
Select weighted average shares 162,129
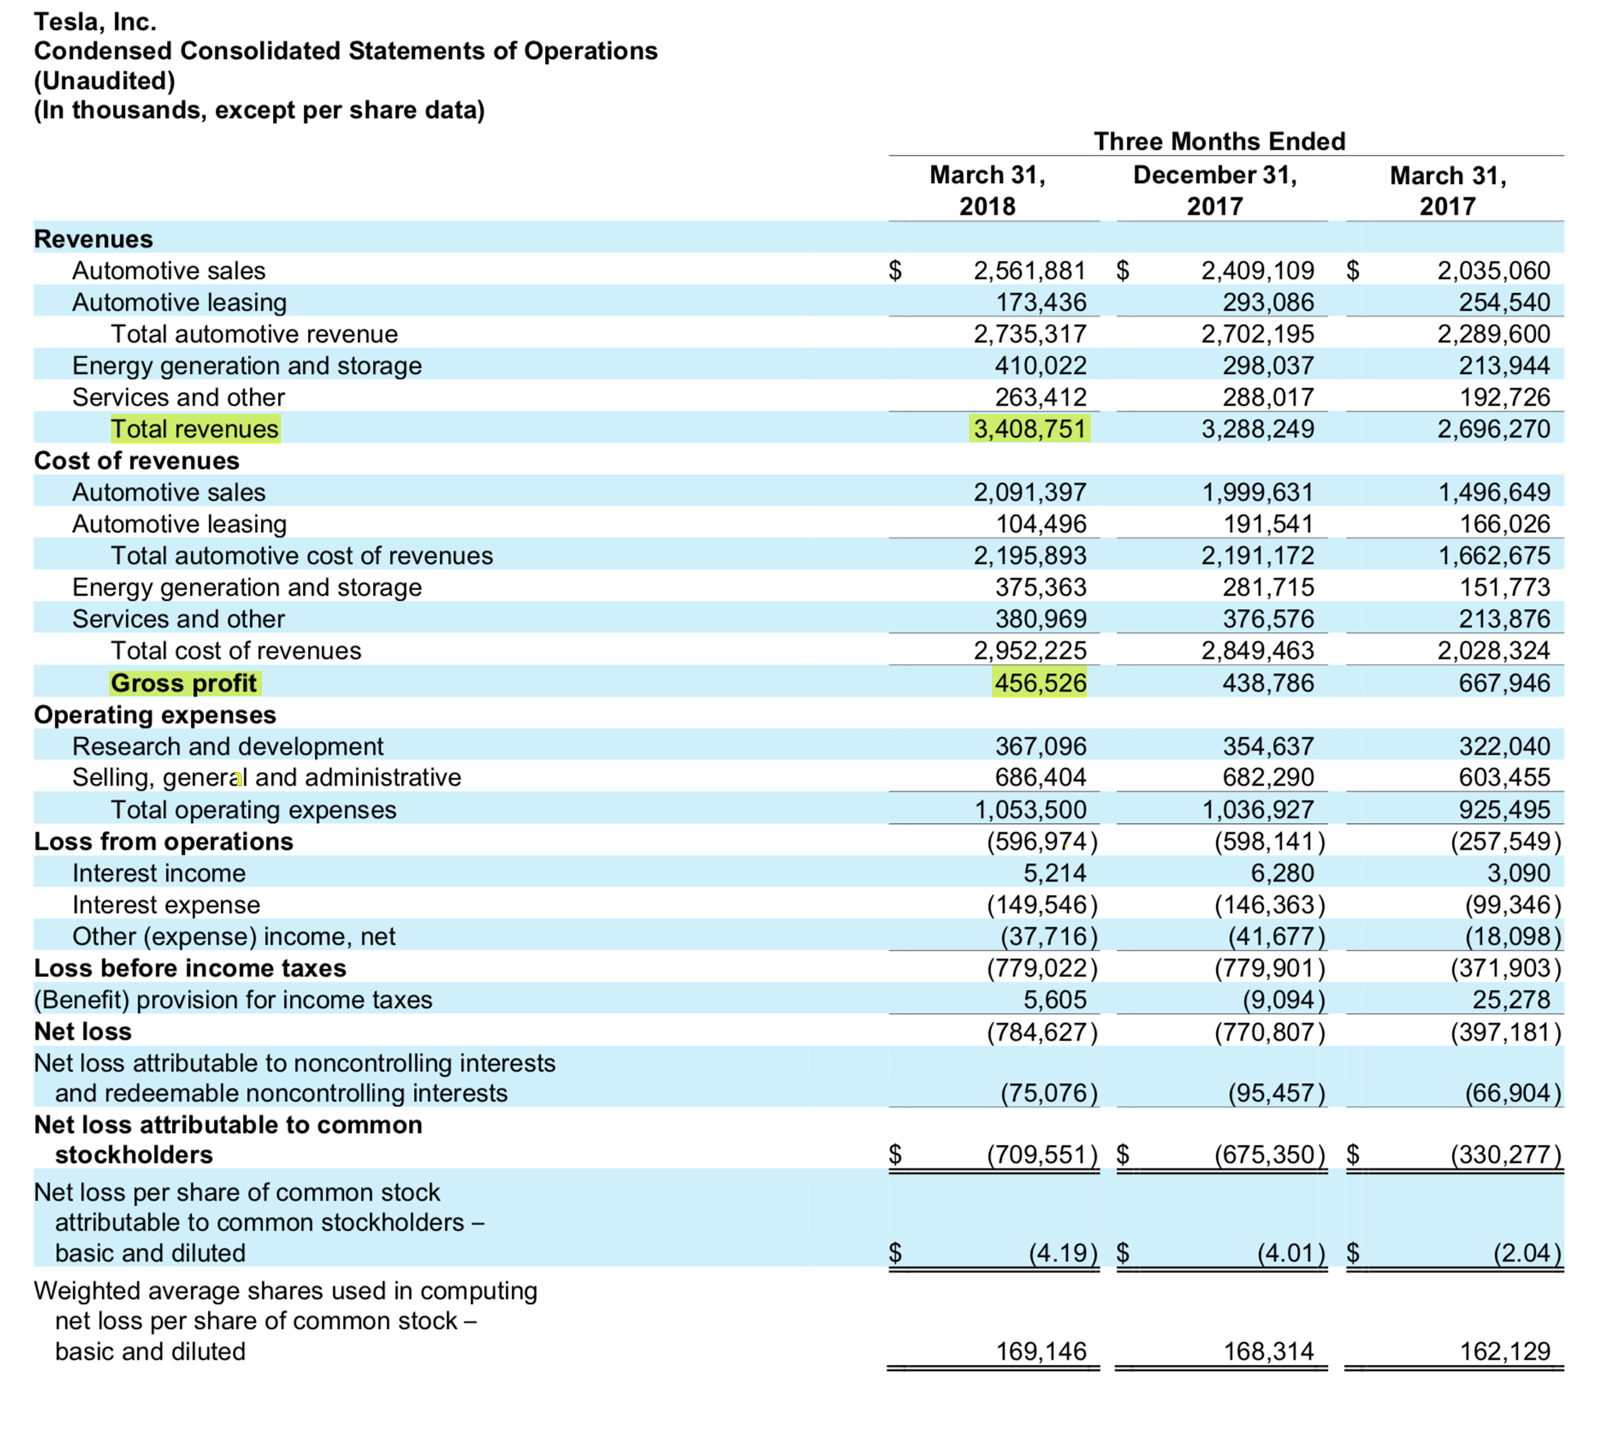pos(1505,1352)
